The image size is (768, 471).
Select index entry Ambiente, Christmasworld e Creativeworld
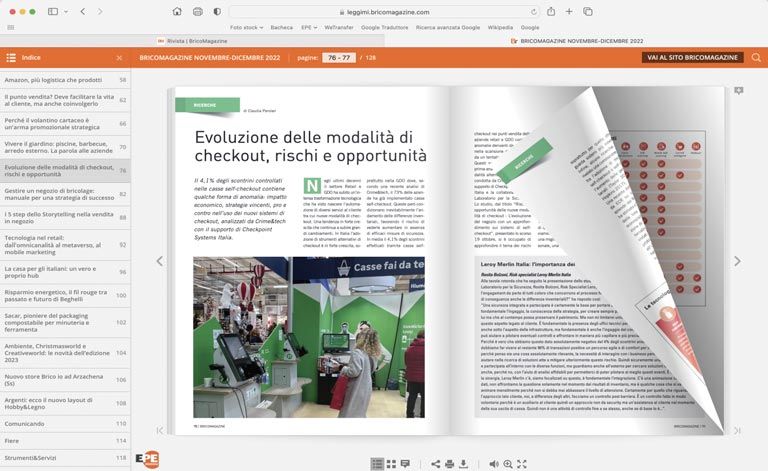click(65, 353)
